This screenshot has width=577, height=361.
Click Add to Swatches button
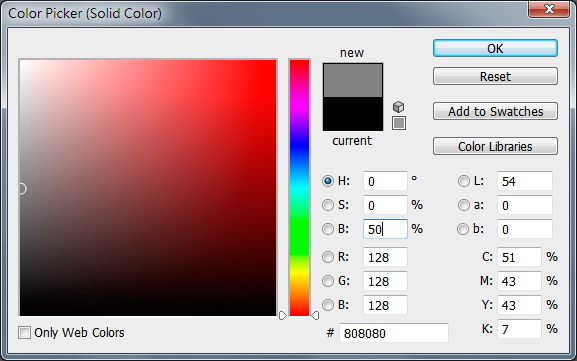tap(495, 111)
